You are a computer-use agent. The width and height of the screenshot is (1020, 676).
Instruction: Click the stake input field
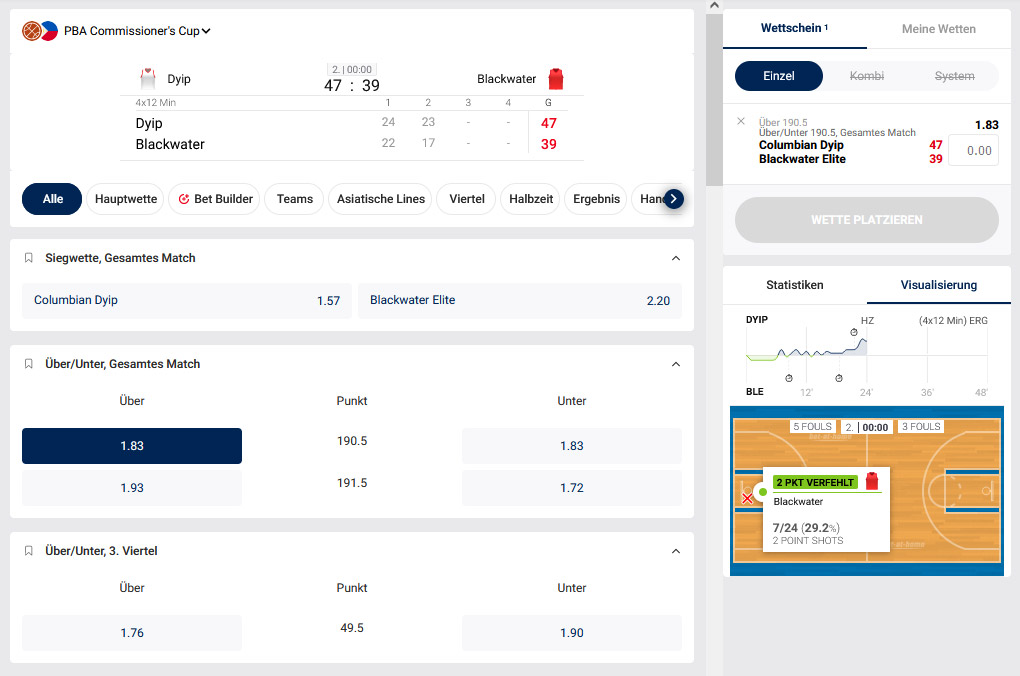[973, 150]
